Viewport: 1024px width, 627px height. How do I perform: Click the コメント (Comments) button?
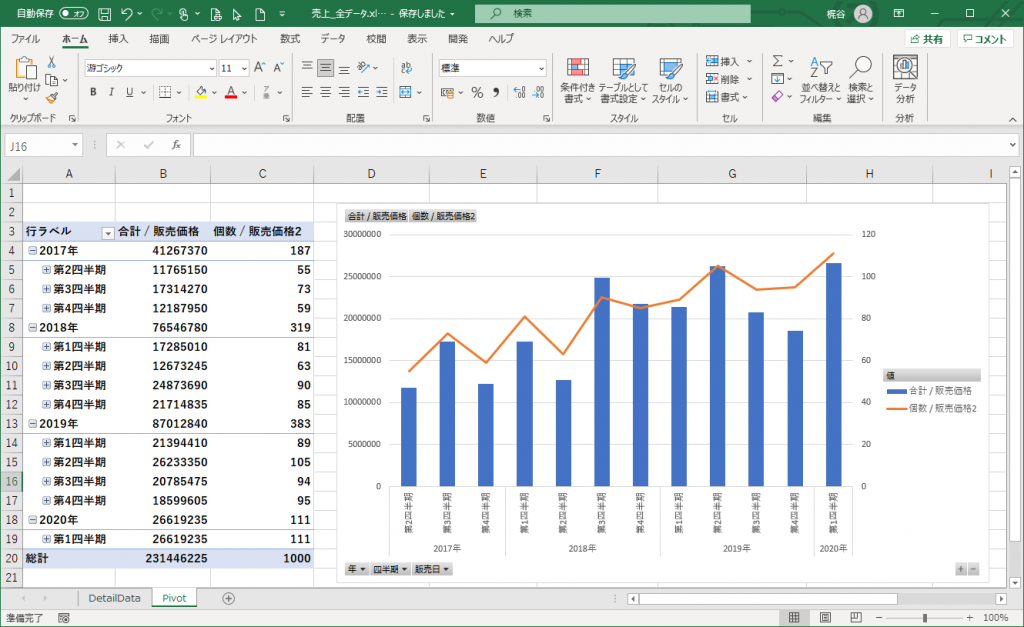(x=984, y=39)
